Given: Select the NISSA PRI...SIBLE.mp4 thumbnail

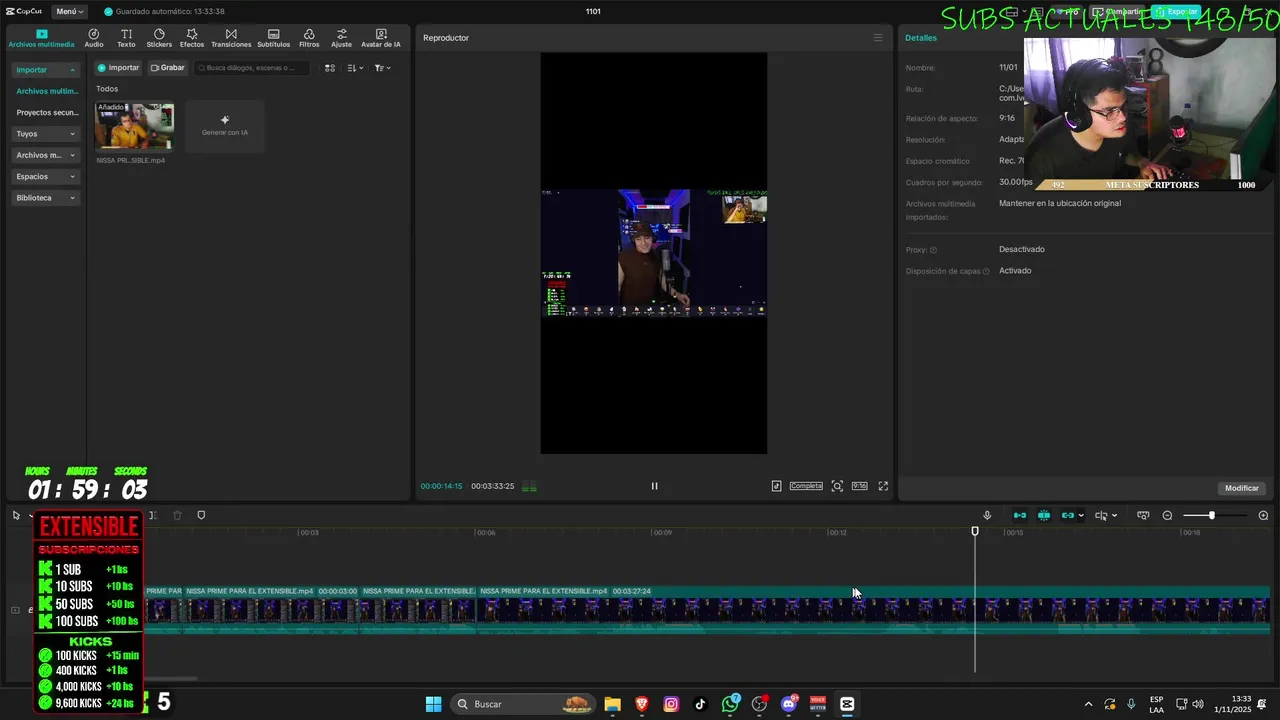Looking at the screenshot, I should (x=134, y=126).
